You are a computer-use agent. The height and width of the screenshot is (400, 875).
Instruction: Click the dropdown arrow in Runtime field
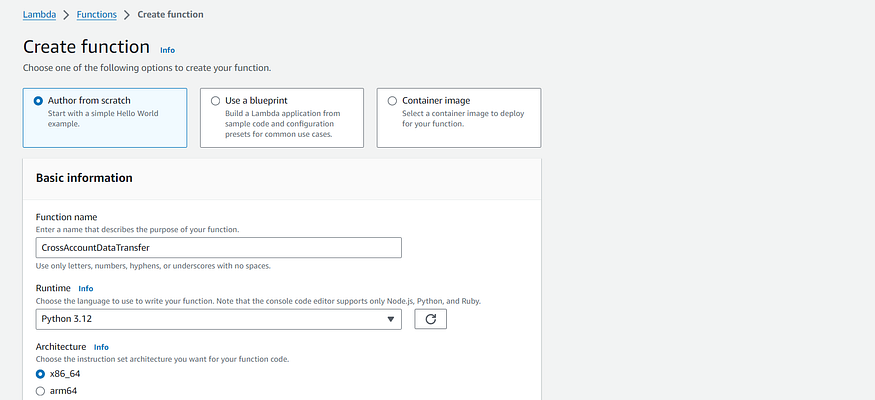coord(391,319)
